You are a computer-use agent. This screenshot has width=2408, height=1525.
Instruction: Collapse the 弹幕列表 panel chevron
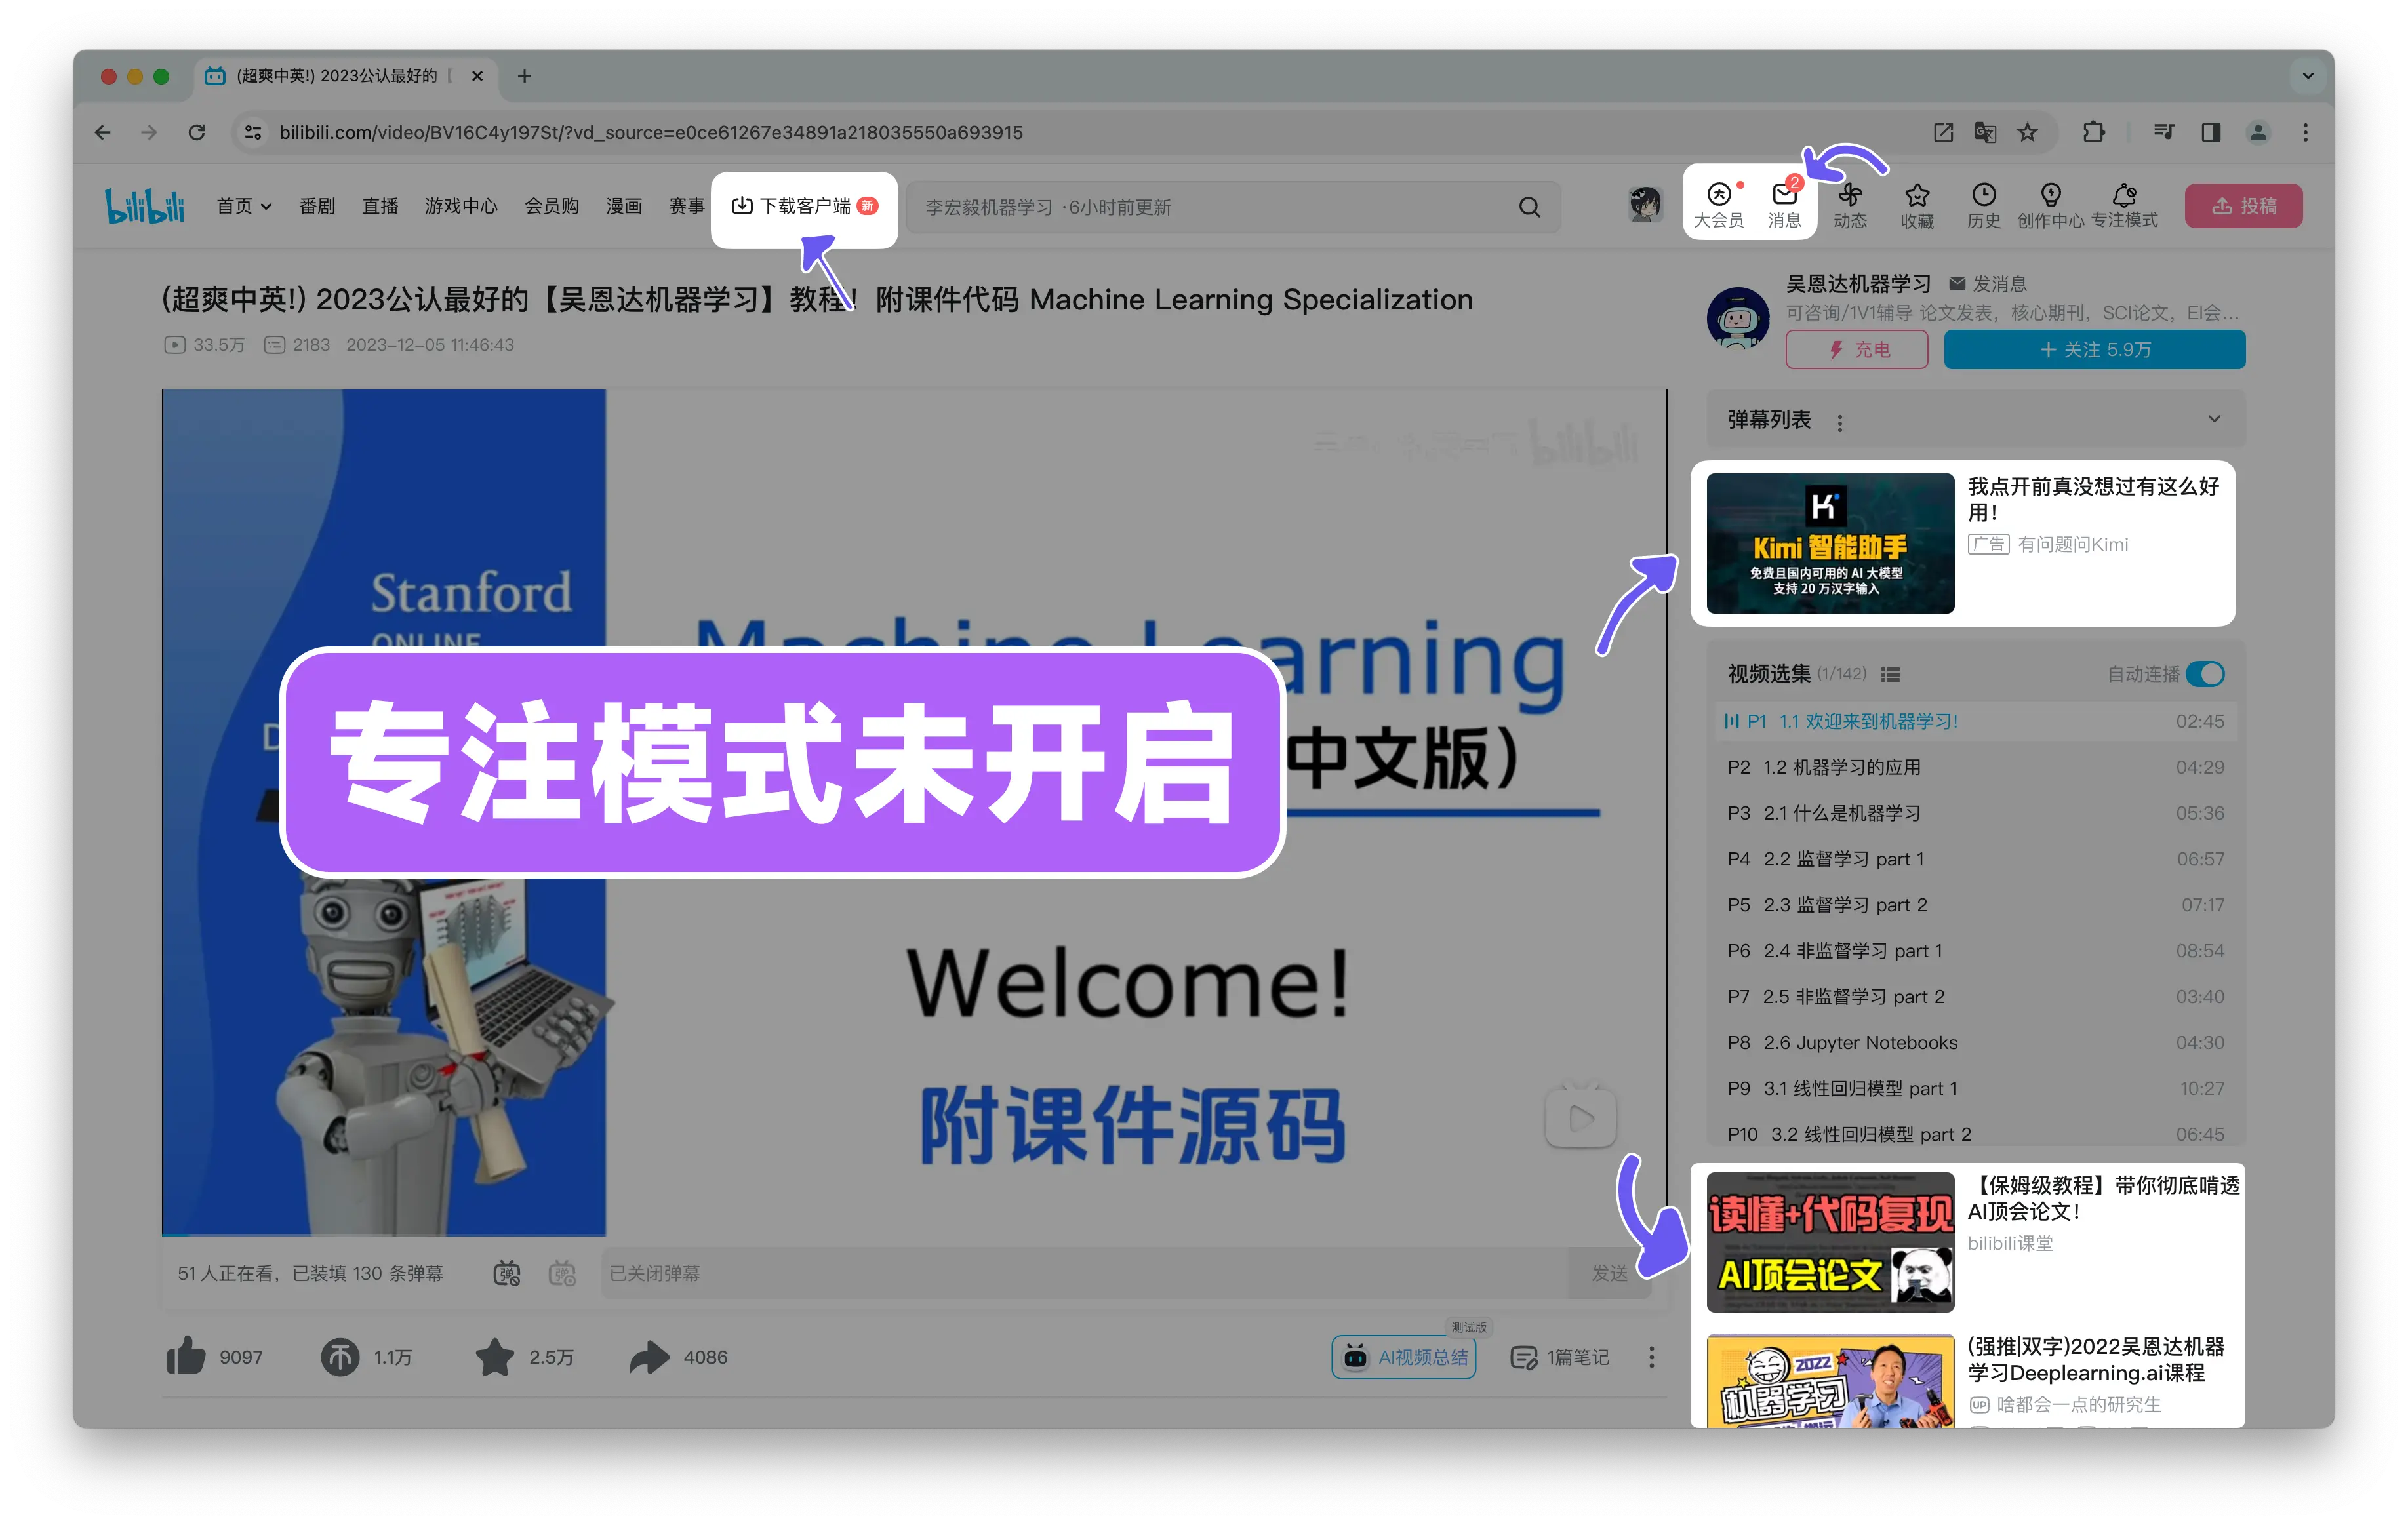tap(2214, 419)
